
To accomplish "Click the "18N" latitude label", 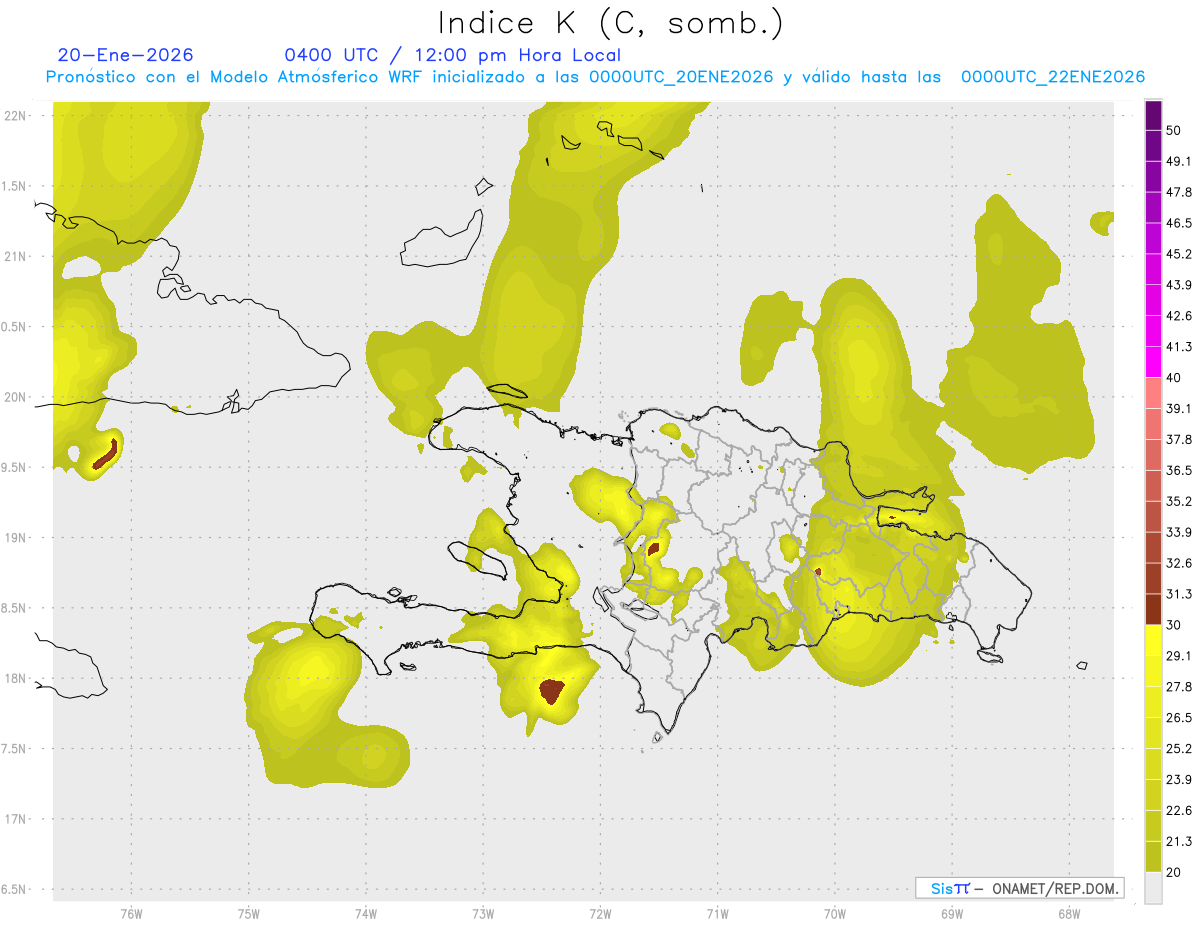I will point(15,679).
